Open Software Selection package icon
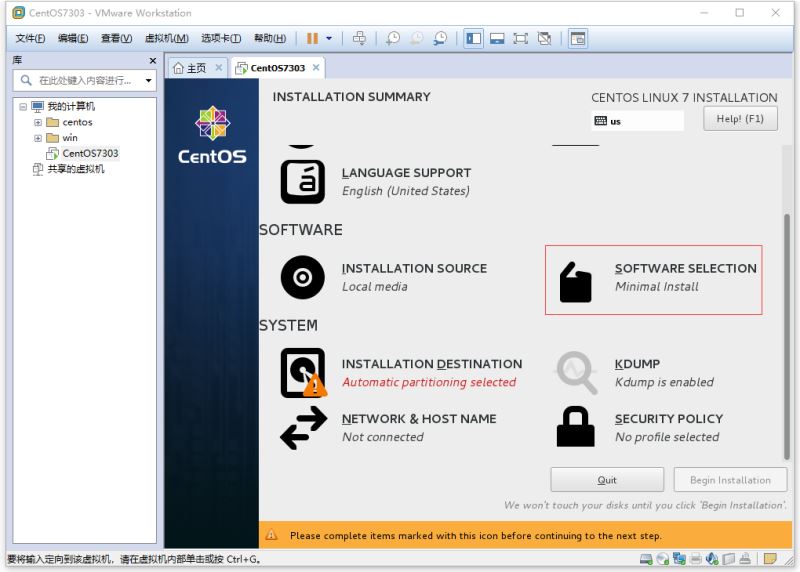The width and height of the screenshot is (800, 572). [x=575, y=281]
